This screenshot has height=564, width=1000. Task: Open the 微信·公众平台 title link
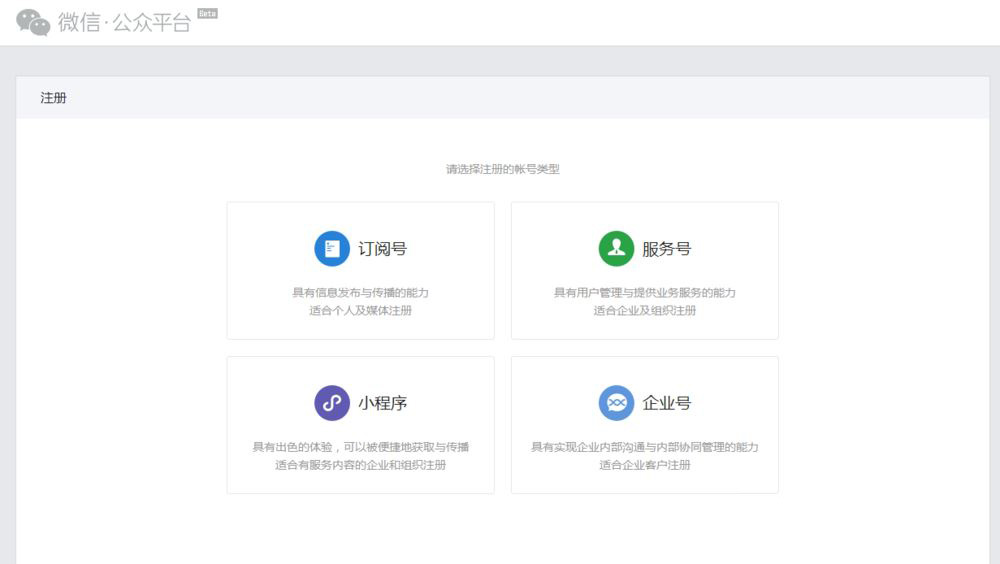(x=124, y=22)
